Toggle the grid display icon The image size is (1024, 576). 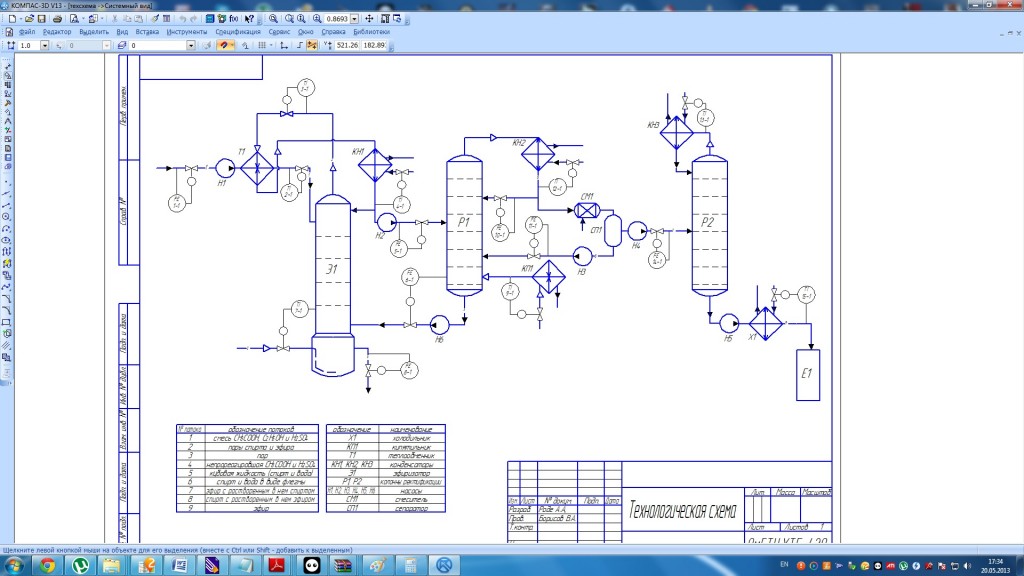262,45
